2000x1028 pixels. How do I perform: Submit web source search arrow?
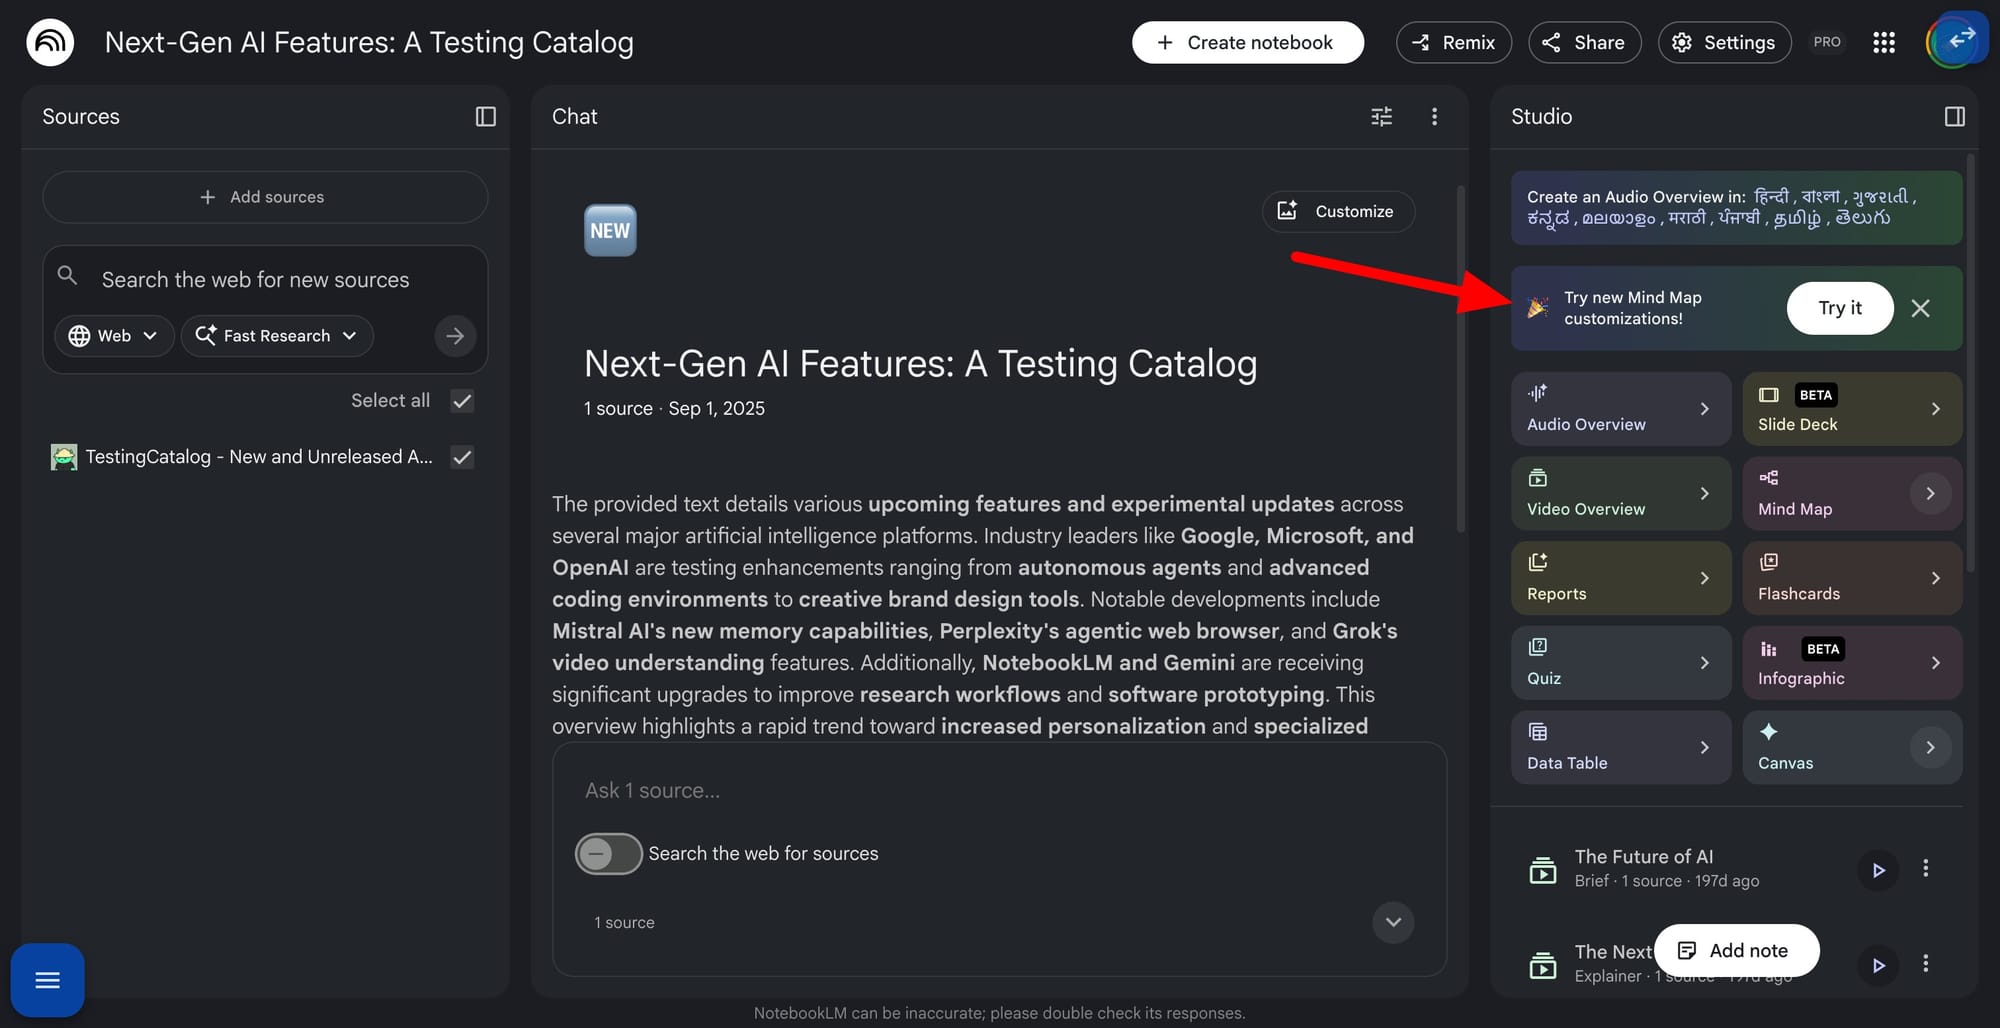click(x=455, y=336)
